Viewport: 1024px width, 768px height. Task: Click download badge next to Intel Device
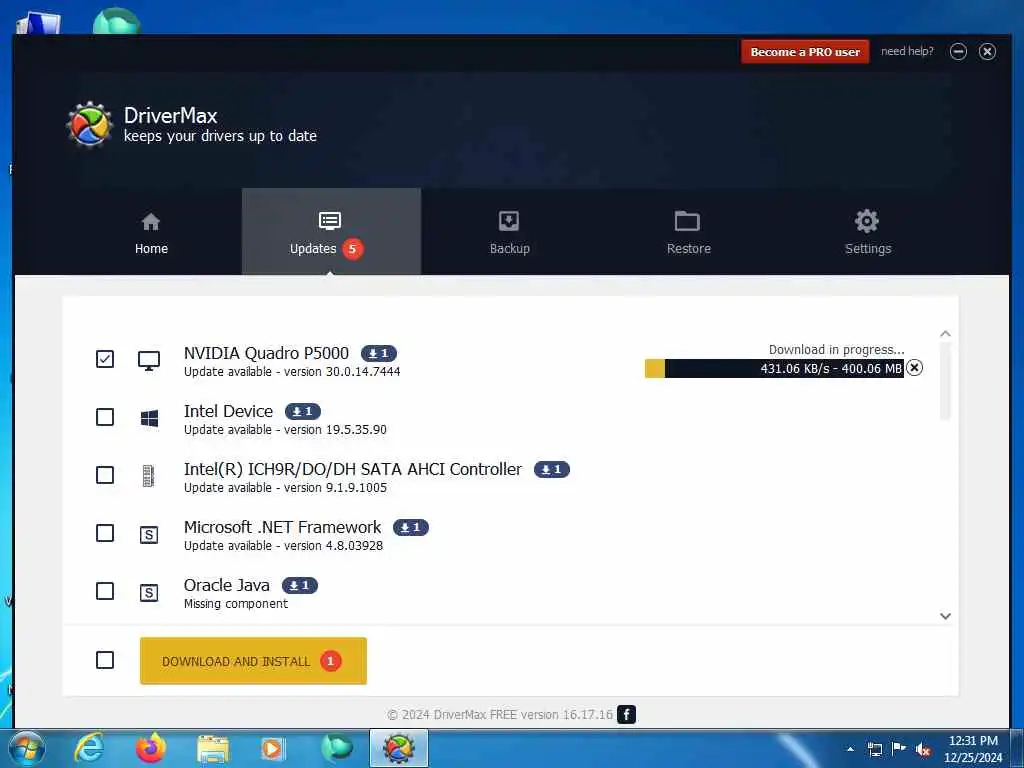pos(303,411)
